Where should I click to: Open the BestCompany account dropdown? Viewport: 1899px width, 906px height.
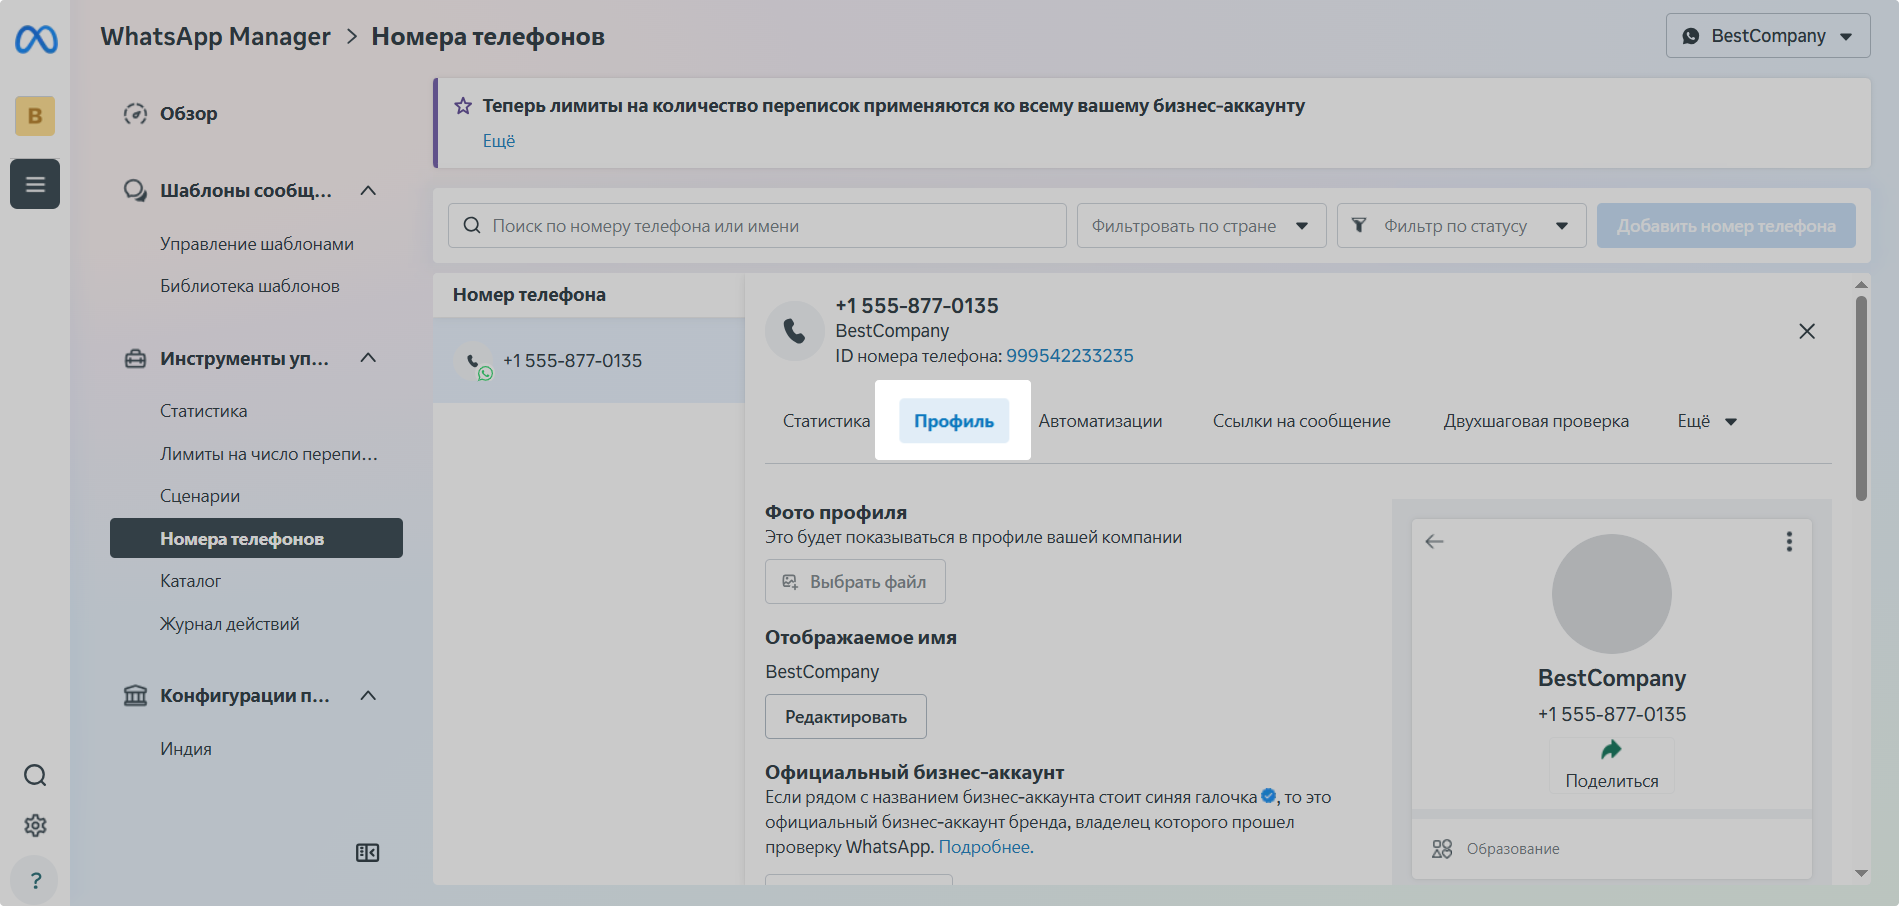tap(1768, 36)
